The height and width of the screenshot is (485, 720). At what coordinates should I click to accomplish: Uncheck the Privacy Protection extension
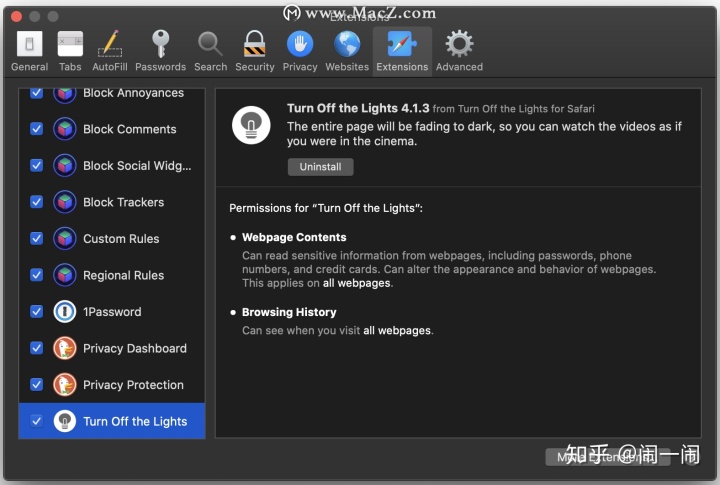click(x=37, y=384)
